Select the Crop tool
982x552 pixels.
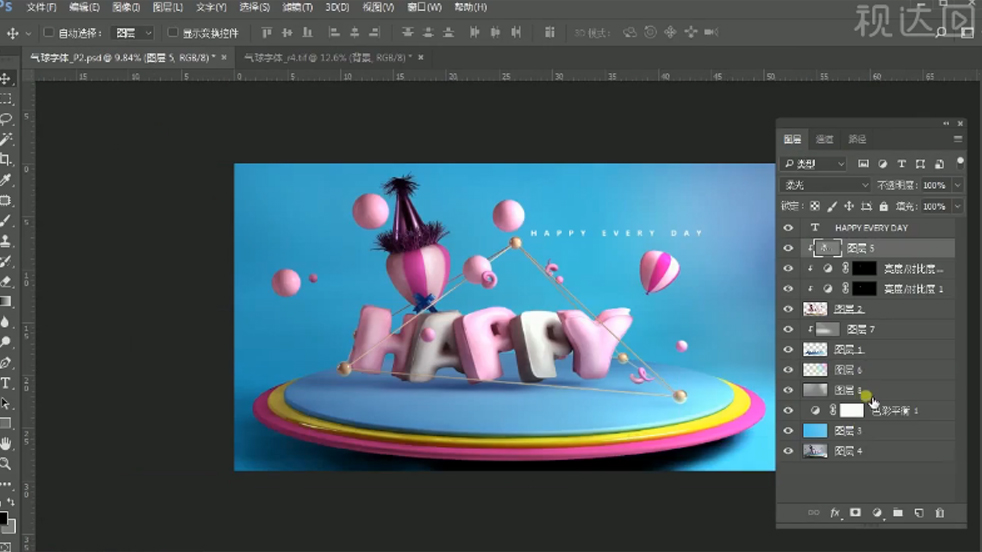(6, 159)
